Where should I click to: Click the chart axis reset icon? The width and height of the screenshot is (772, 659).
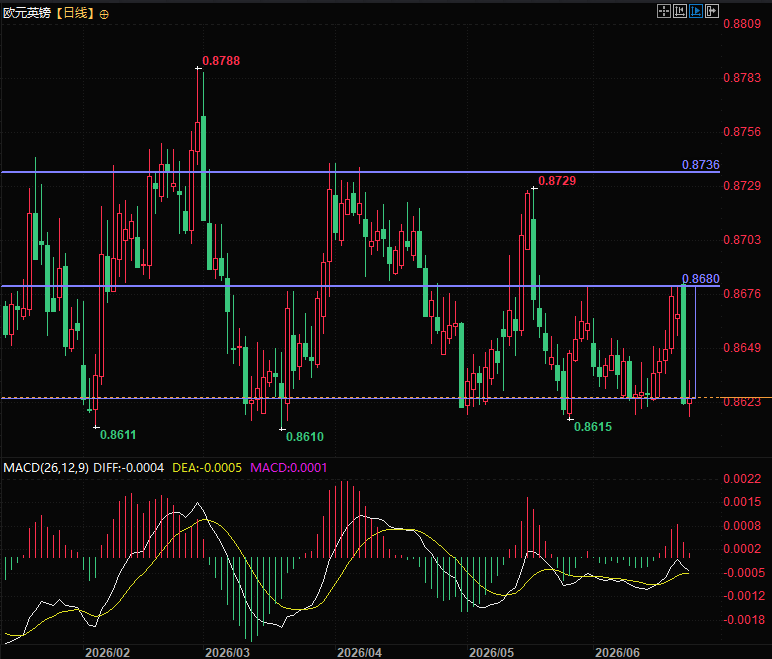click(680, 11)
